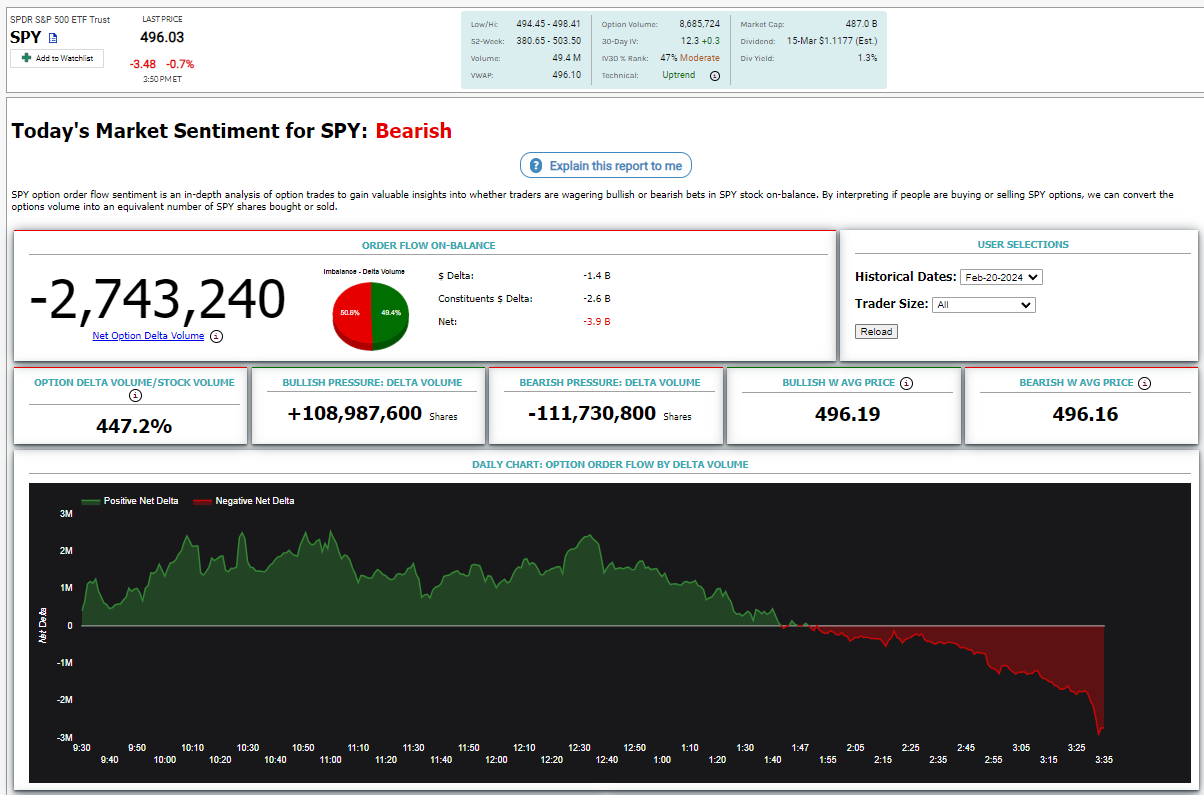Screen dimensions: 1204x795
Task: Click the -111,730,800 bearish pressure value
Action: 592,414
